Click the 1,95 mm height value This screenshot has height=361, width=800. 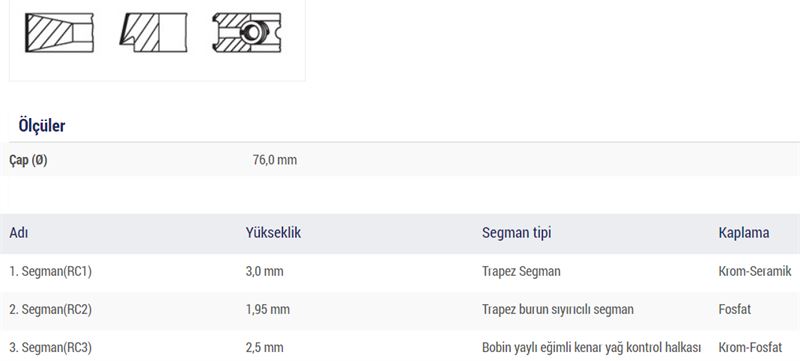(x=267, y=310)
